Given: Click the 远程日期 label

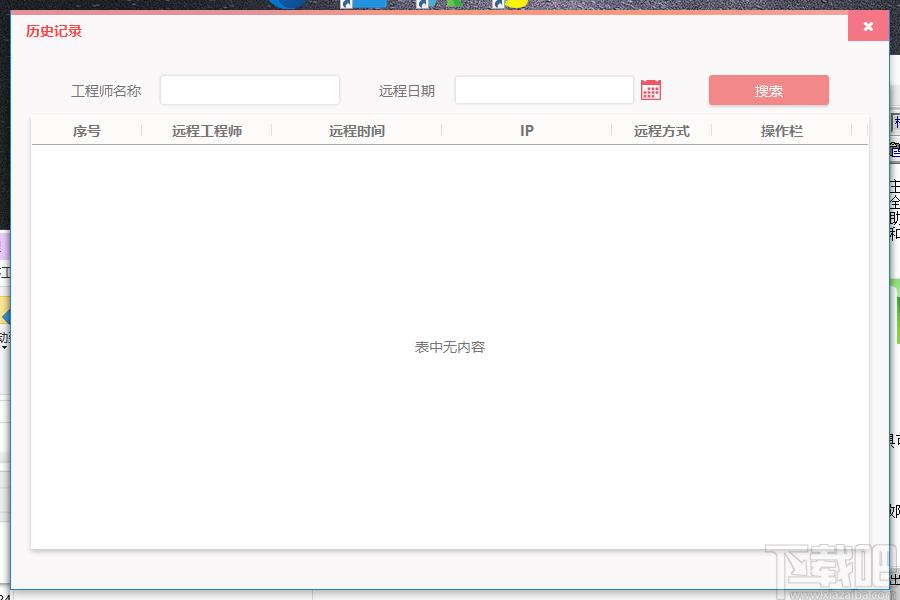Looking at the screenshot, I should 407,91.
